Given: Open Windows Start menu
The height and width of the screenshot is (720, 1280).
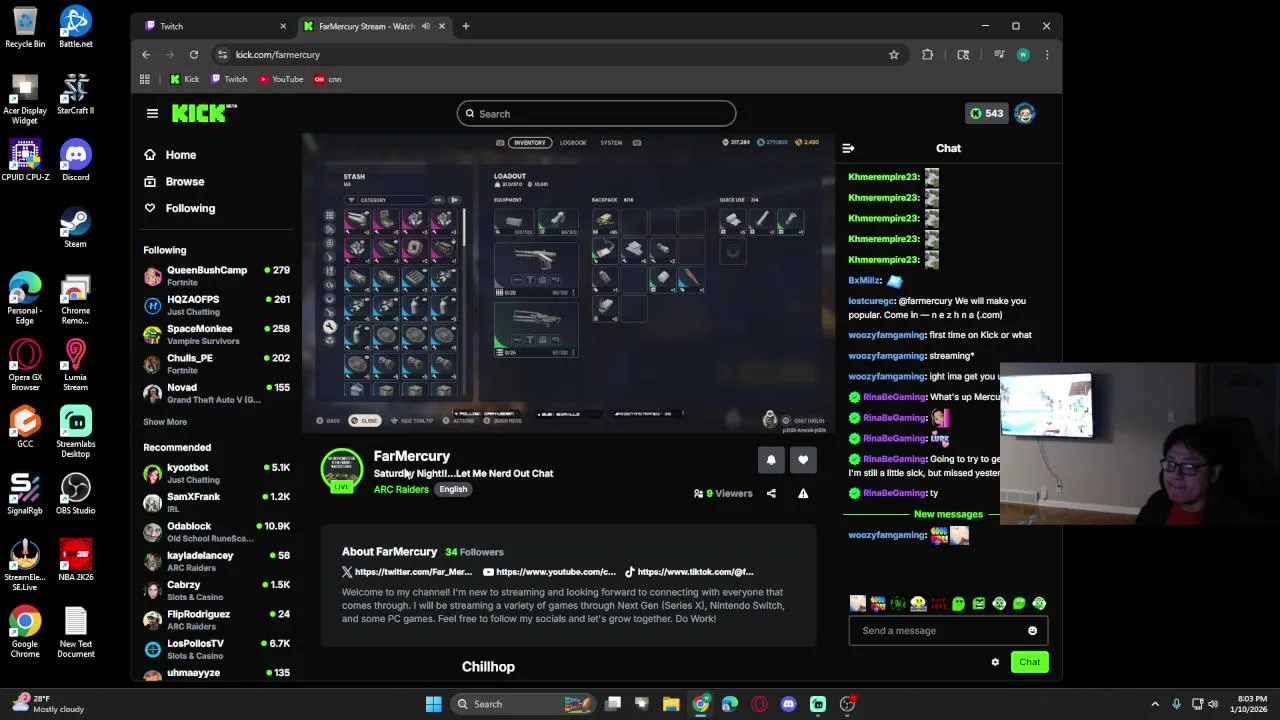Looking at the screenshot, I should pyautogui.click(x=434, y=704).
